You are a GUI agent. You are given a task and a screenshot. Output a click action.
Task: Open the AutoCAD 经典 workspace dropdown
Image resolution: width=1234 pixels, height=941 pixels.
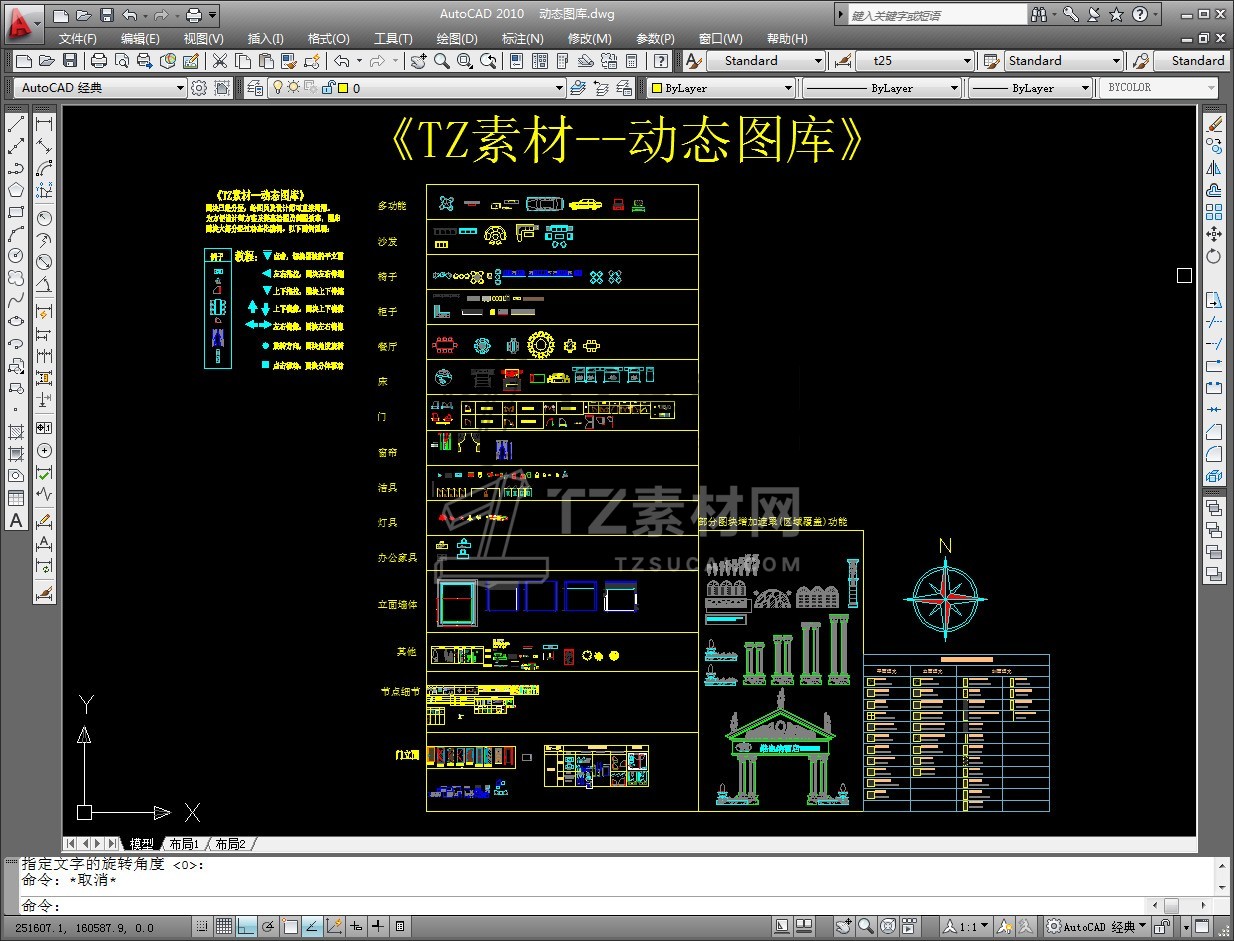pyautogui.click(x=101, y=88)
